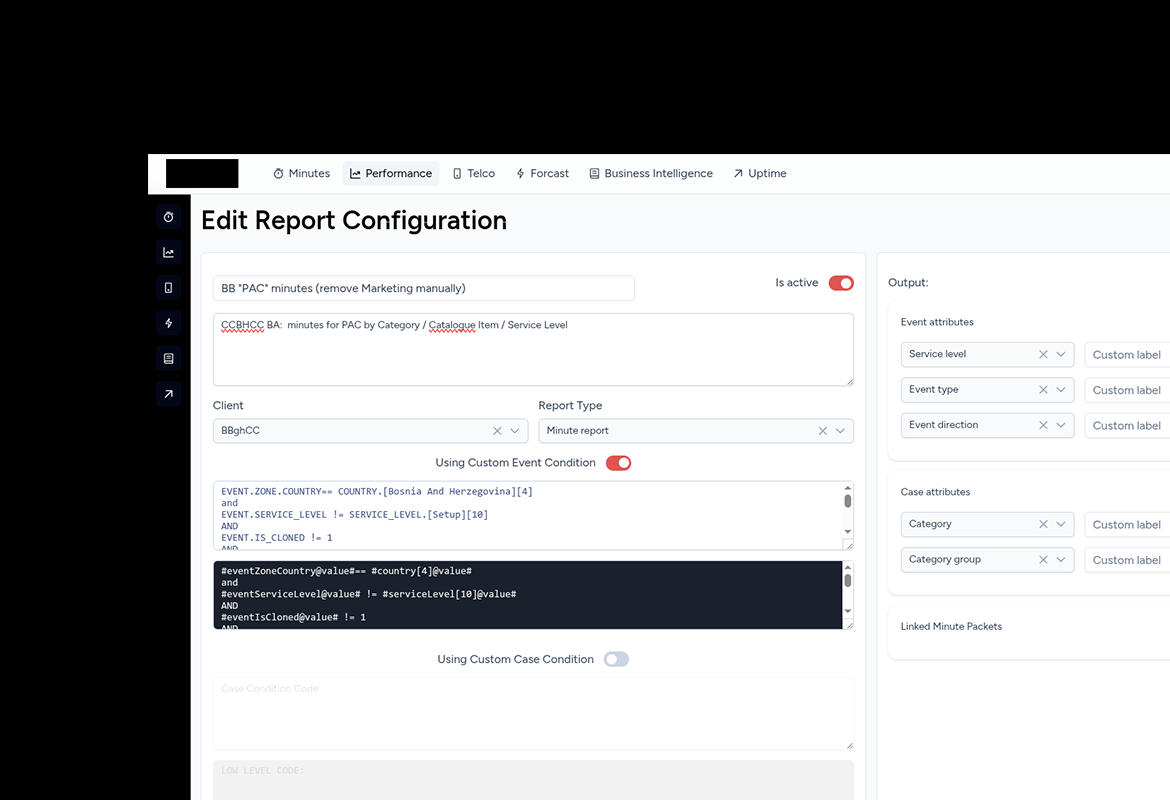1170x800 pixels.
Task: Click the report name input field
Action: click(423, 288)
